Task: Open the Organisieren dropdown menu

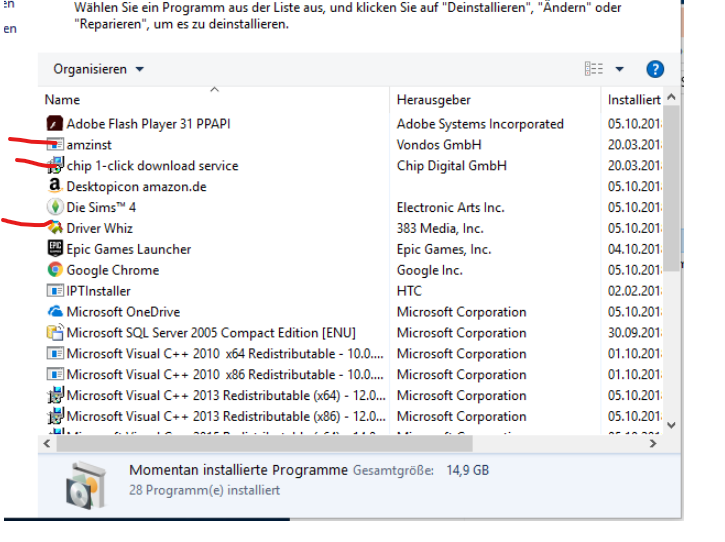Action: pyautogui.click(x=98, y=69)
